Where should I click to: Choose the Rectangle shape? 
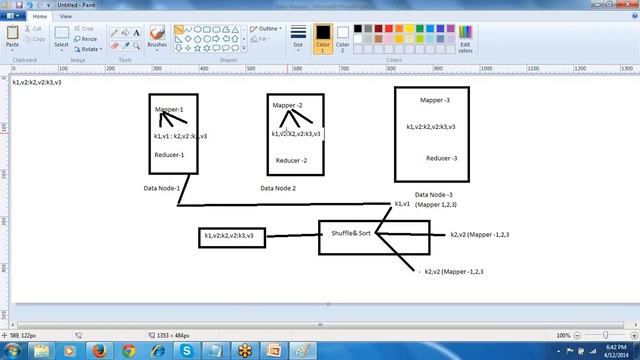pos(207,30)
